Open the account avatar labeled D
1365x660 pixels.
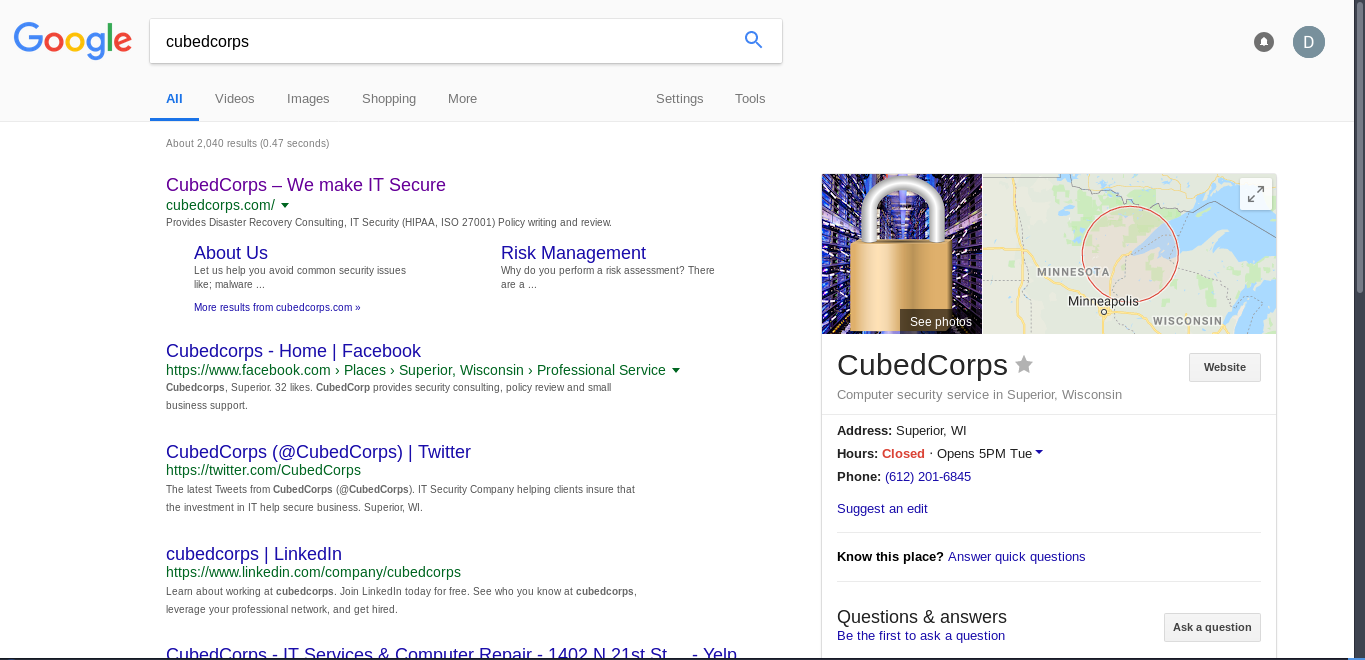click(x=1309, y=42)
